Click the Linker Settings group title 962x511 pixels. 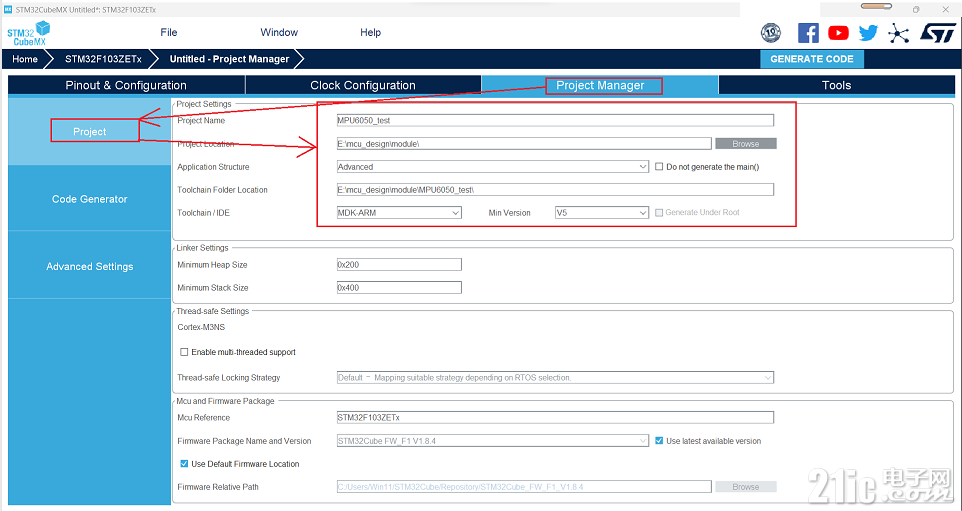(202, 248)
